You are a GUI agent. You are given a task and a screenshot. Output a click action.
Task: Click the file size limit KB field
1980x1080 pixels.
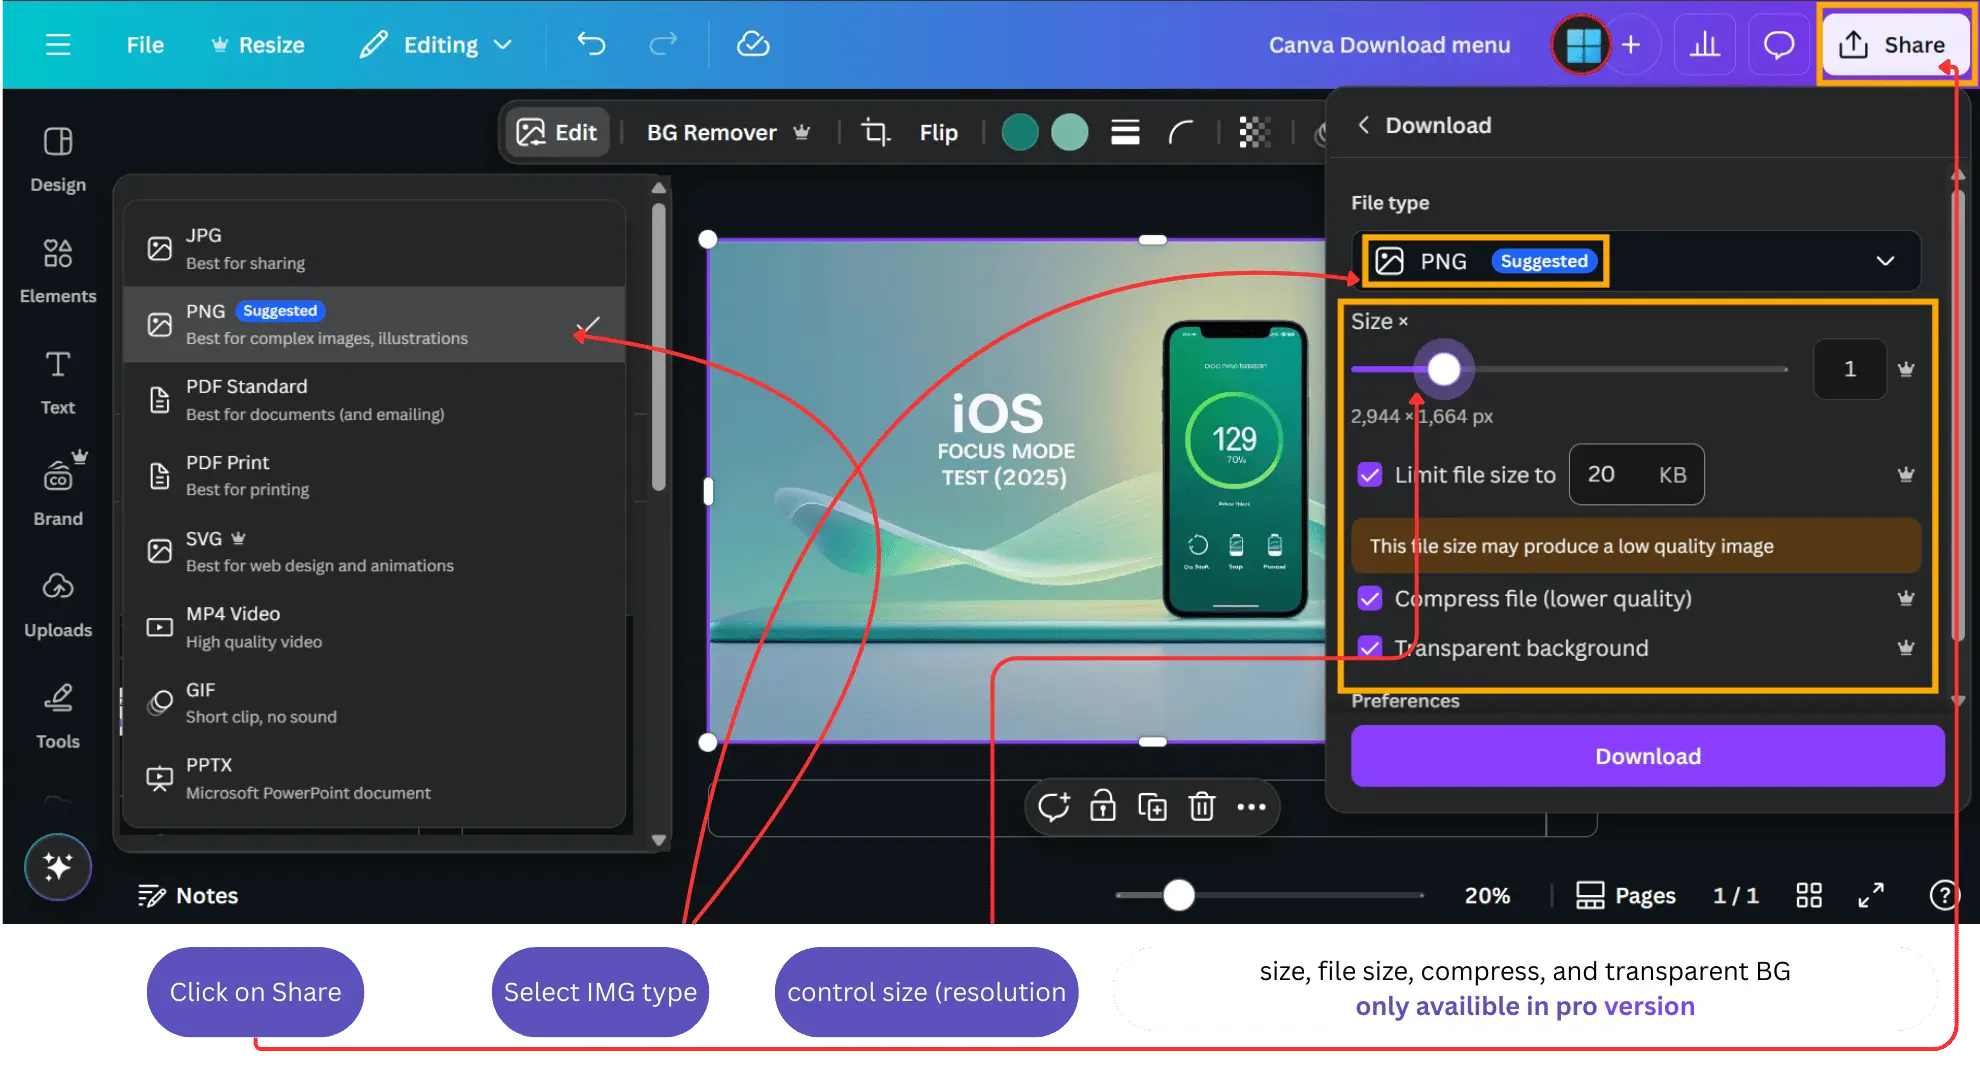click(1636, 474)
